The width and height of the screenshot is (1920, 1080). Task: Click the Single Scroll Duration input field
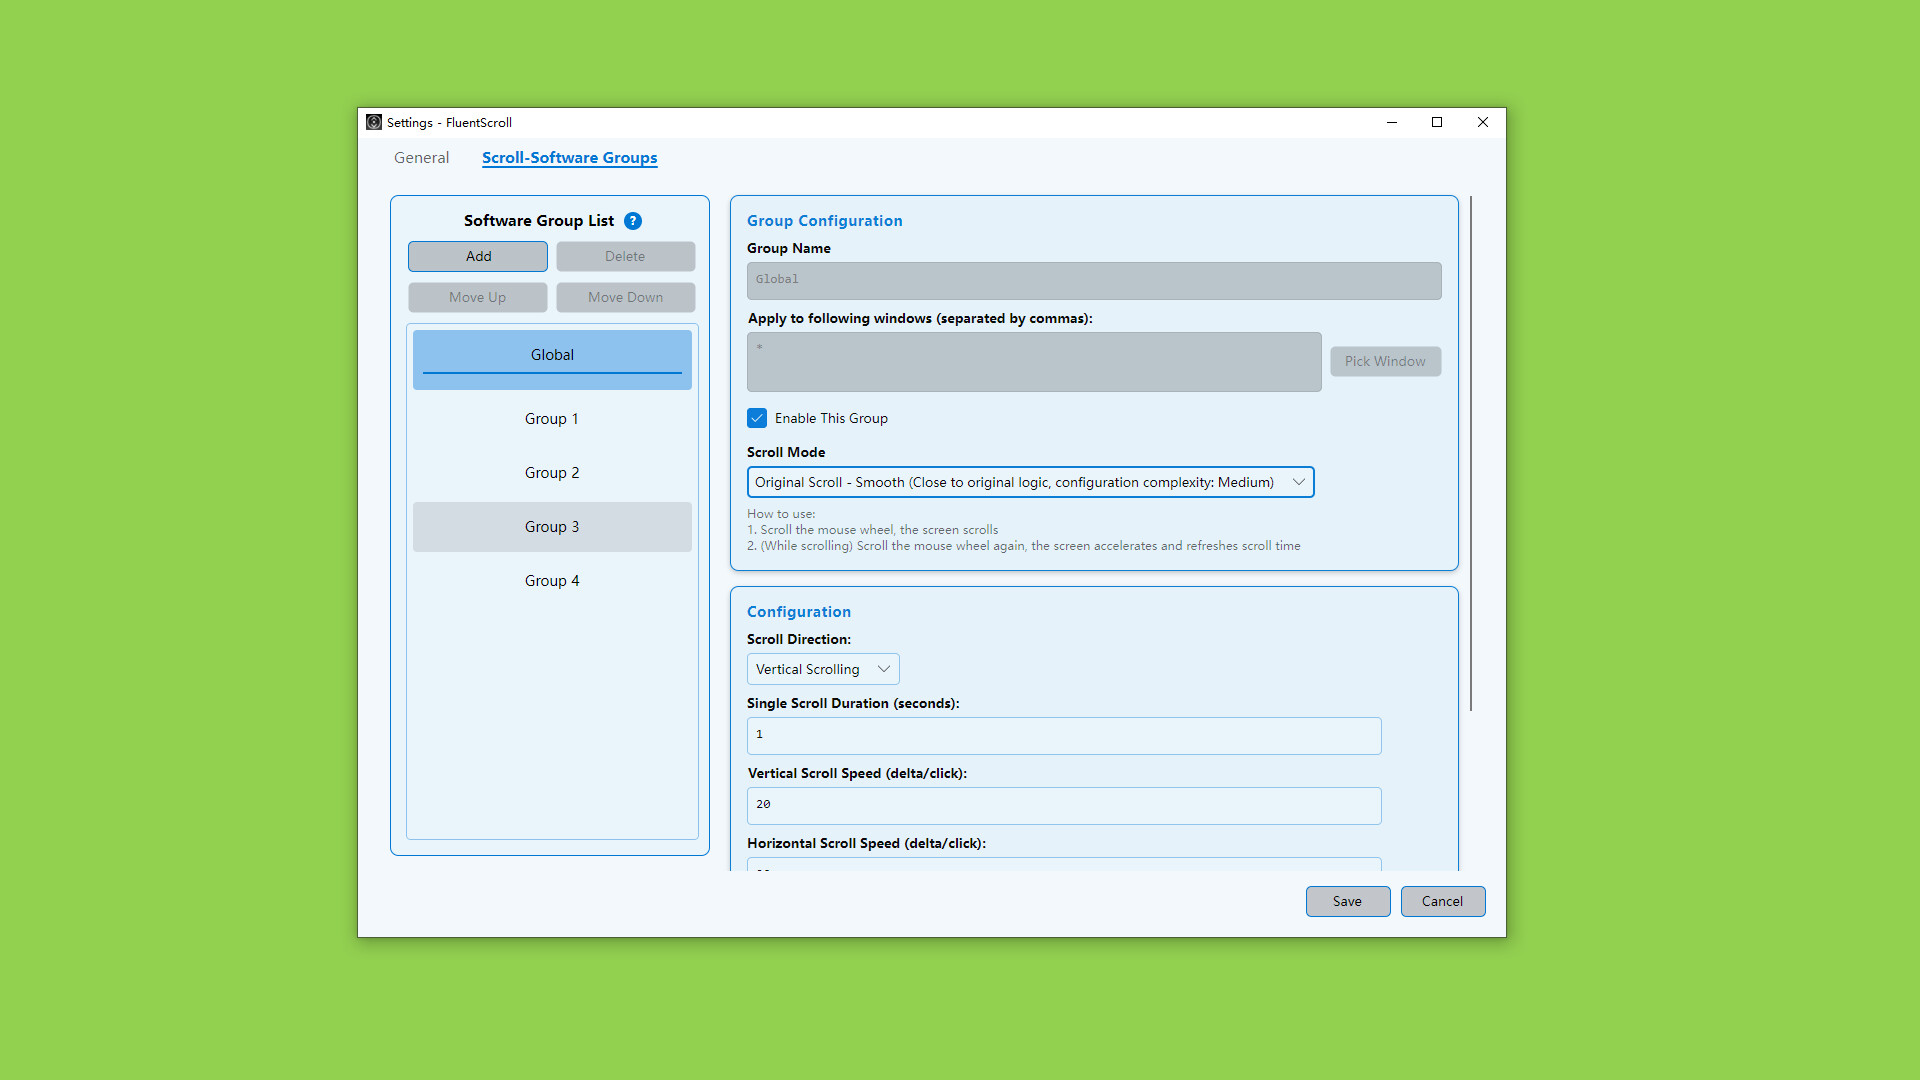point(1063,735)
